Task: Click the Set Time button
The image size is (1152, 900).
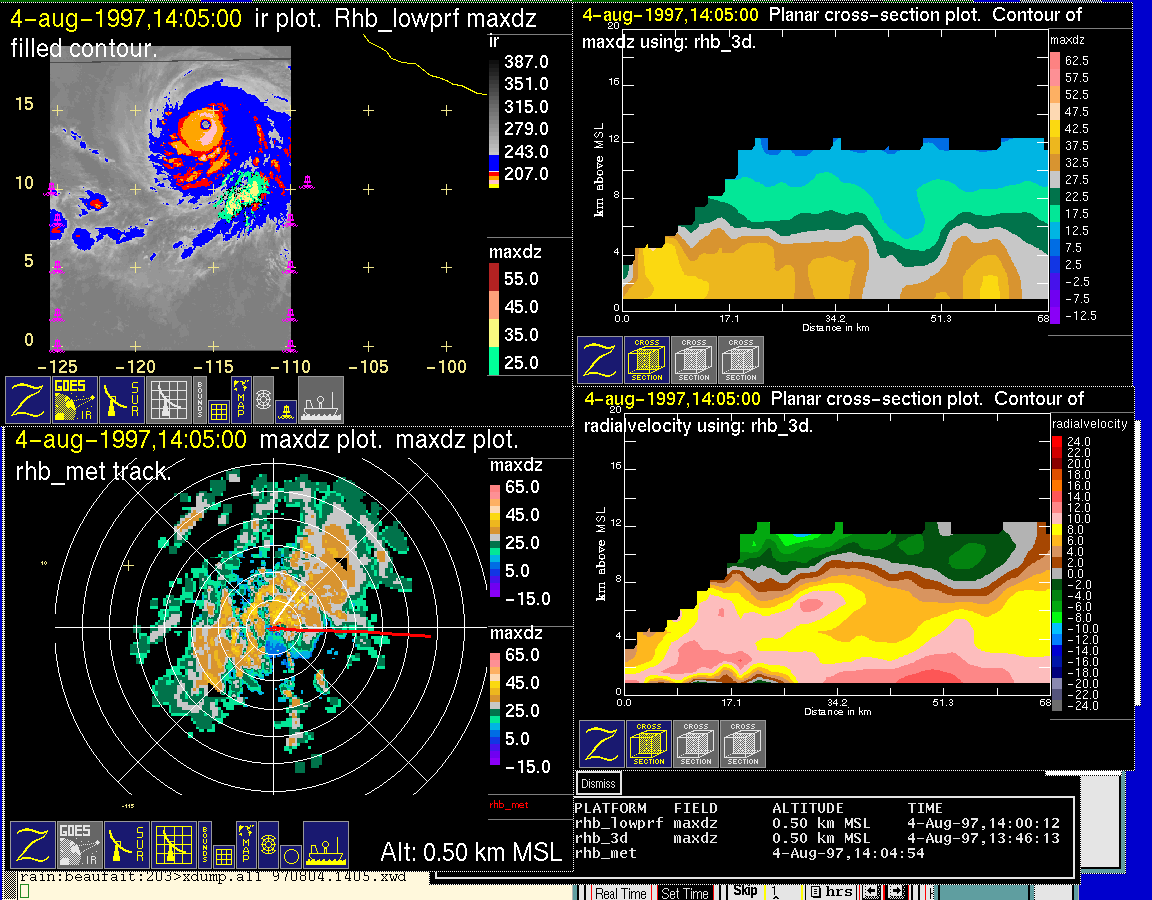Action: coord(684,893)
